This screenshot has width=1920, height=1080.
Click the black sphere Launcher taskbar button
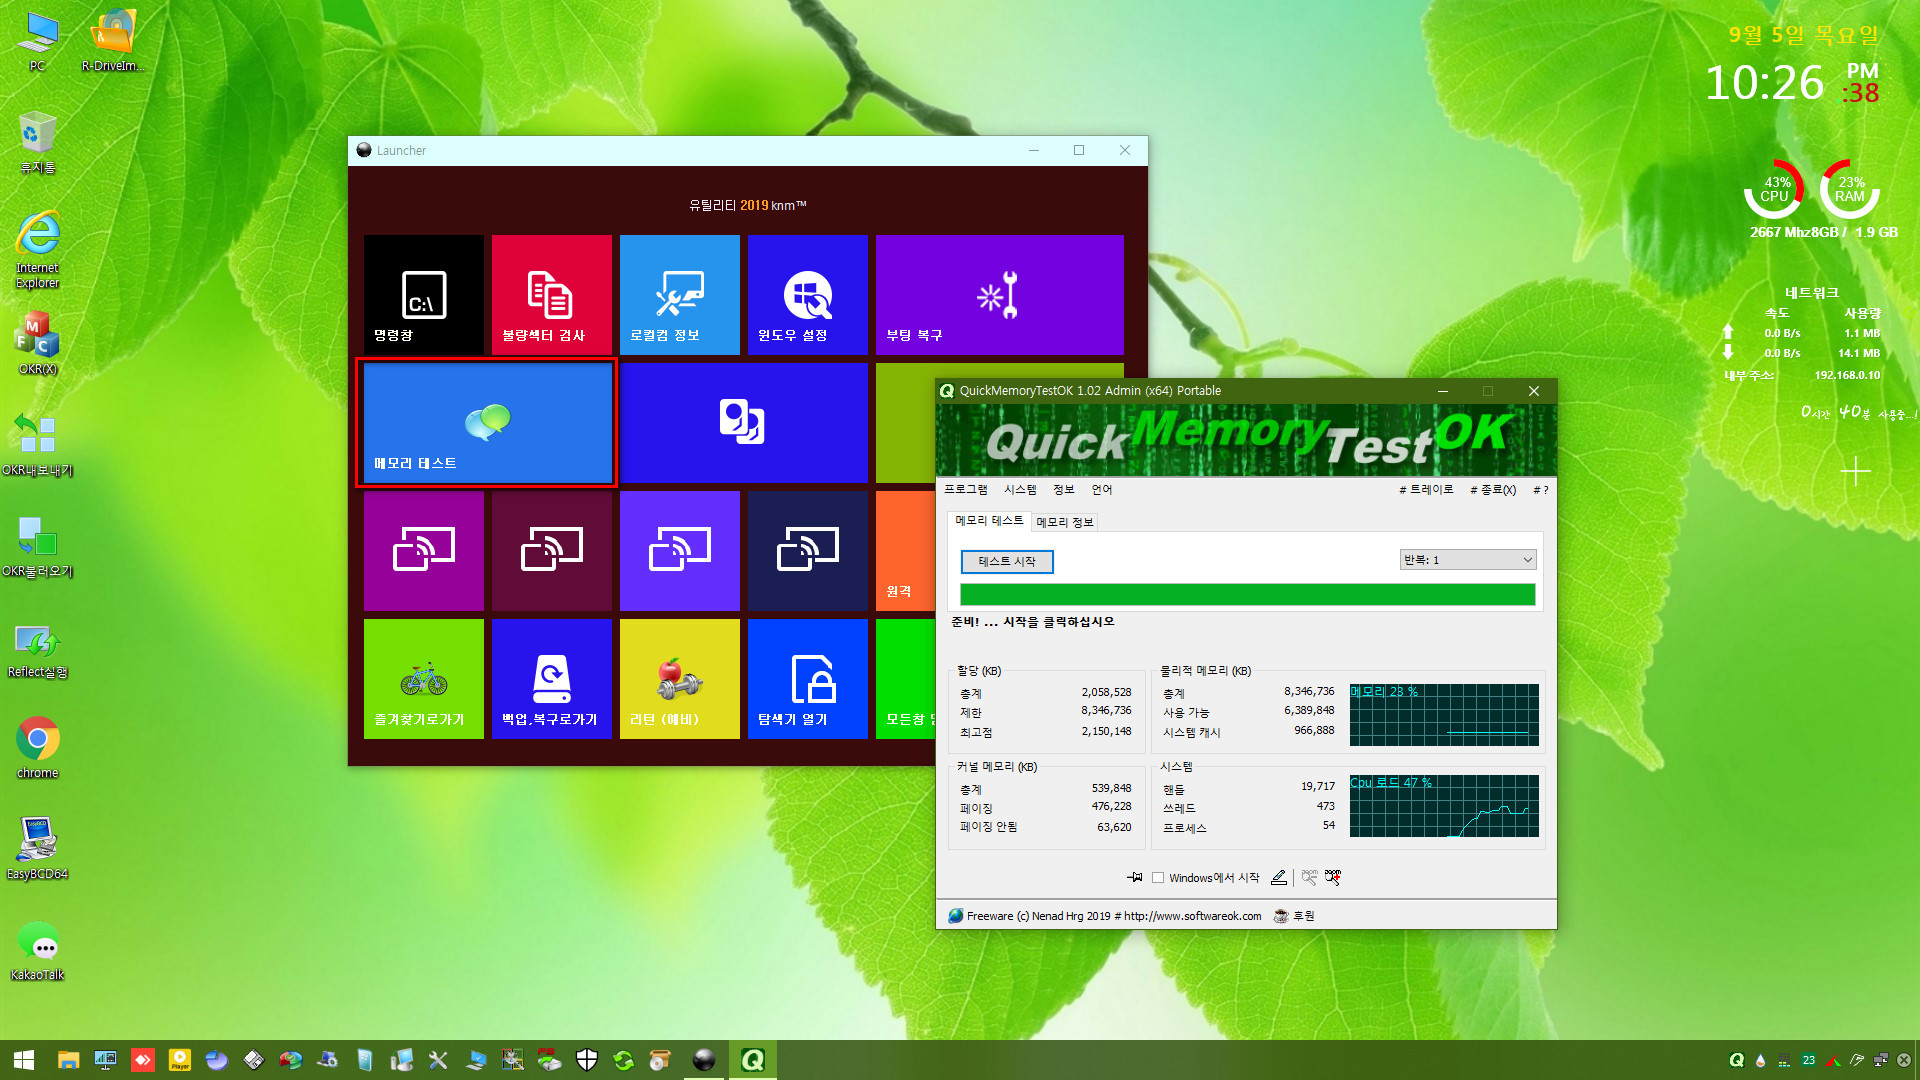coord(705,1060)
